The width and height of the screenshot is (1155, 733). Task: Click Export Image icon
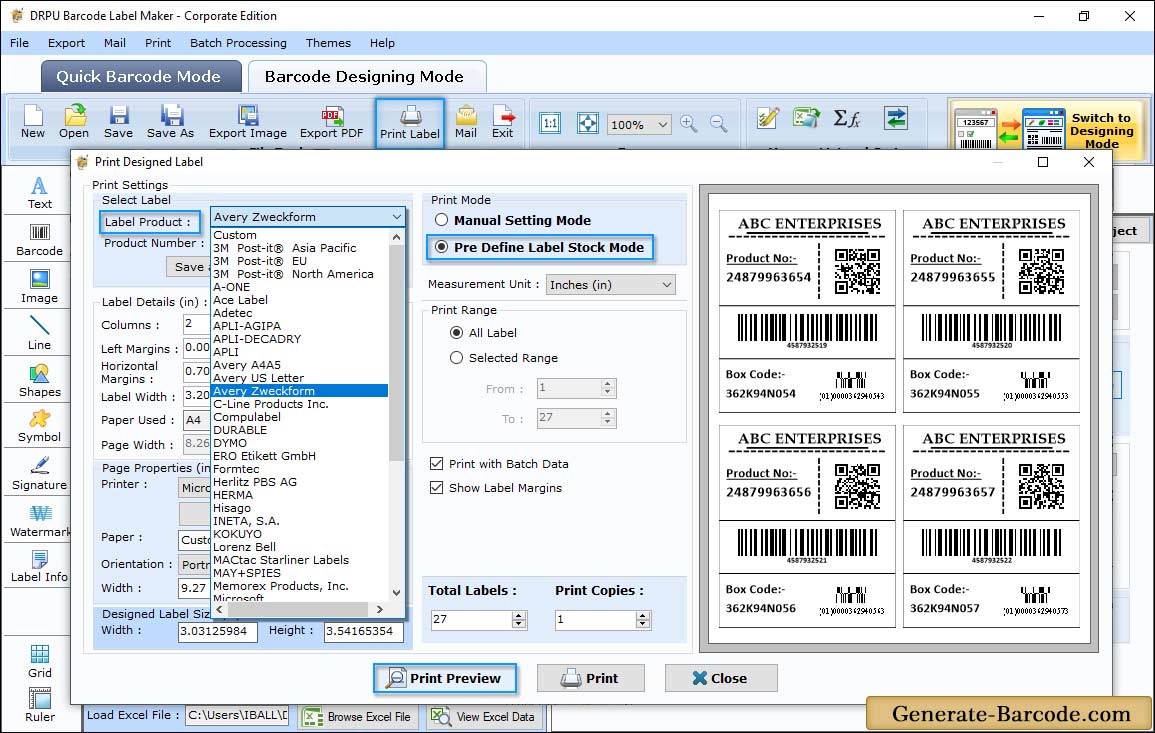click(x=248, y=122)
